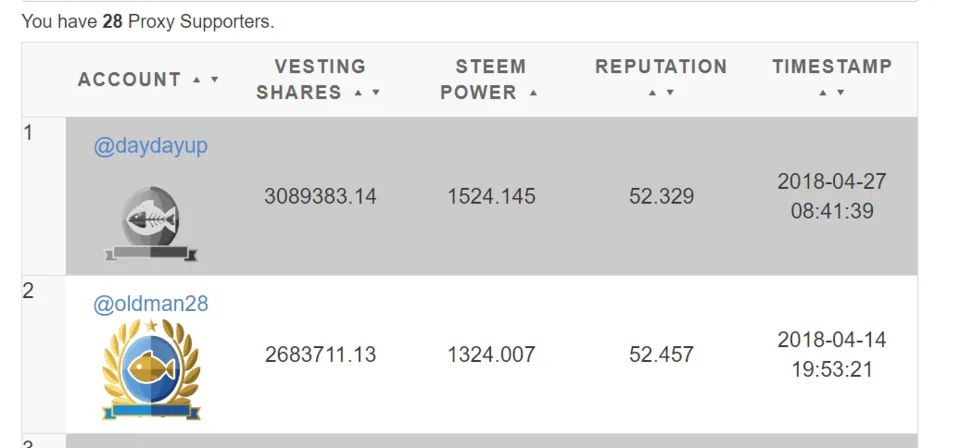Open the @daydayup account link
Screen dimensions: 960x448
click(x=151, y=146)
